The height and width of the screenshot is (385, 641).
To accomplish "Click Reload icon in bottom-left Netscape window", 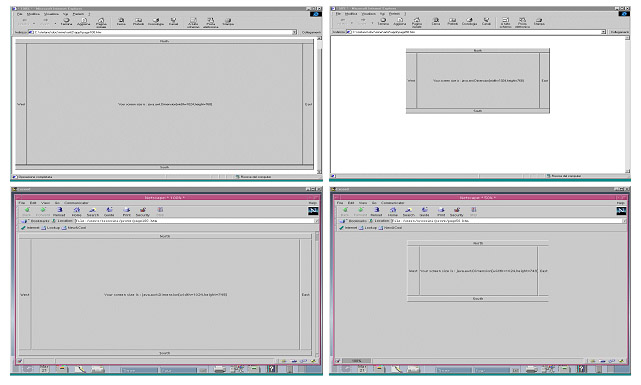I will coord(59,211).
